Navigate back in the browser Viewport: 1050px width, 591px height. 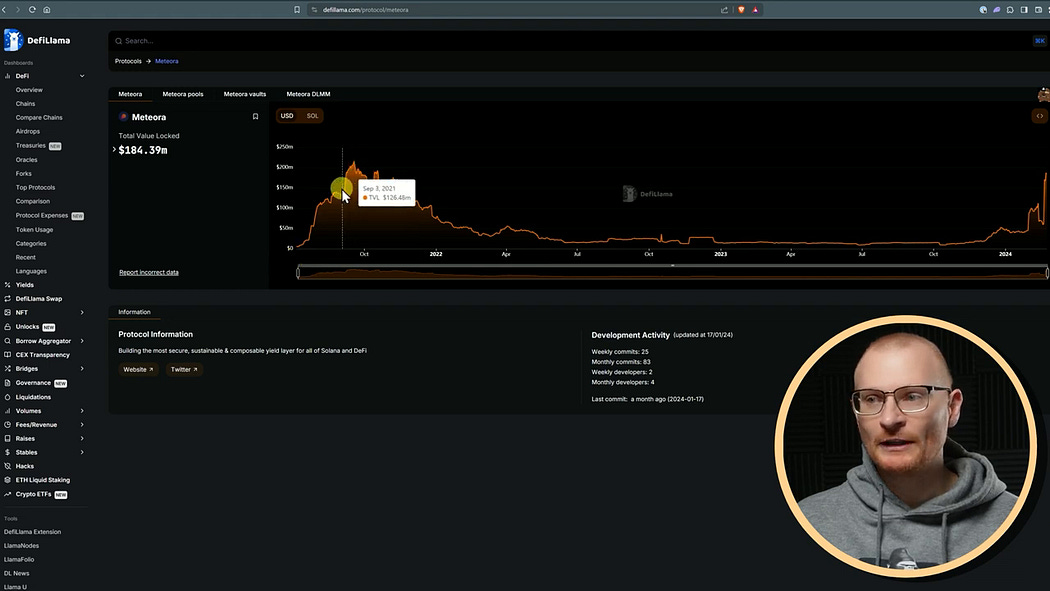4,9
